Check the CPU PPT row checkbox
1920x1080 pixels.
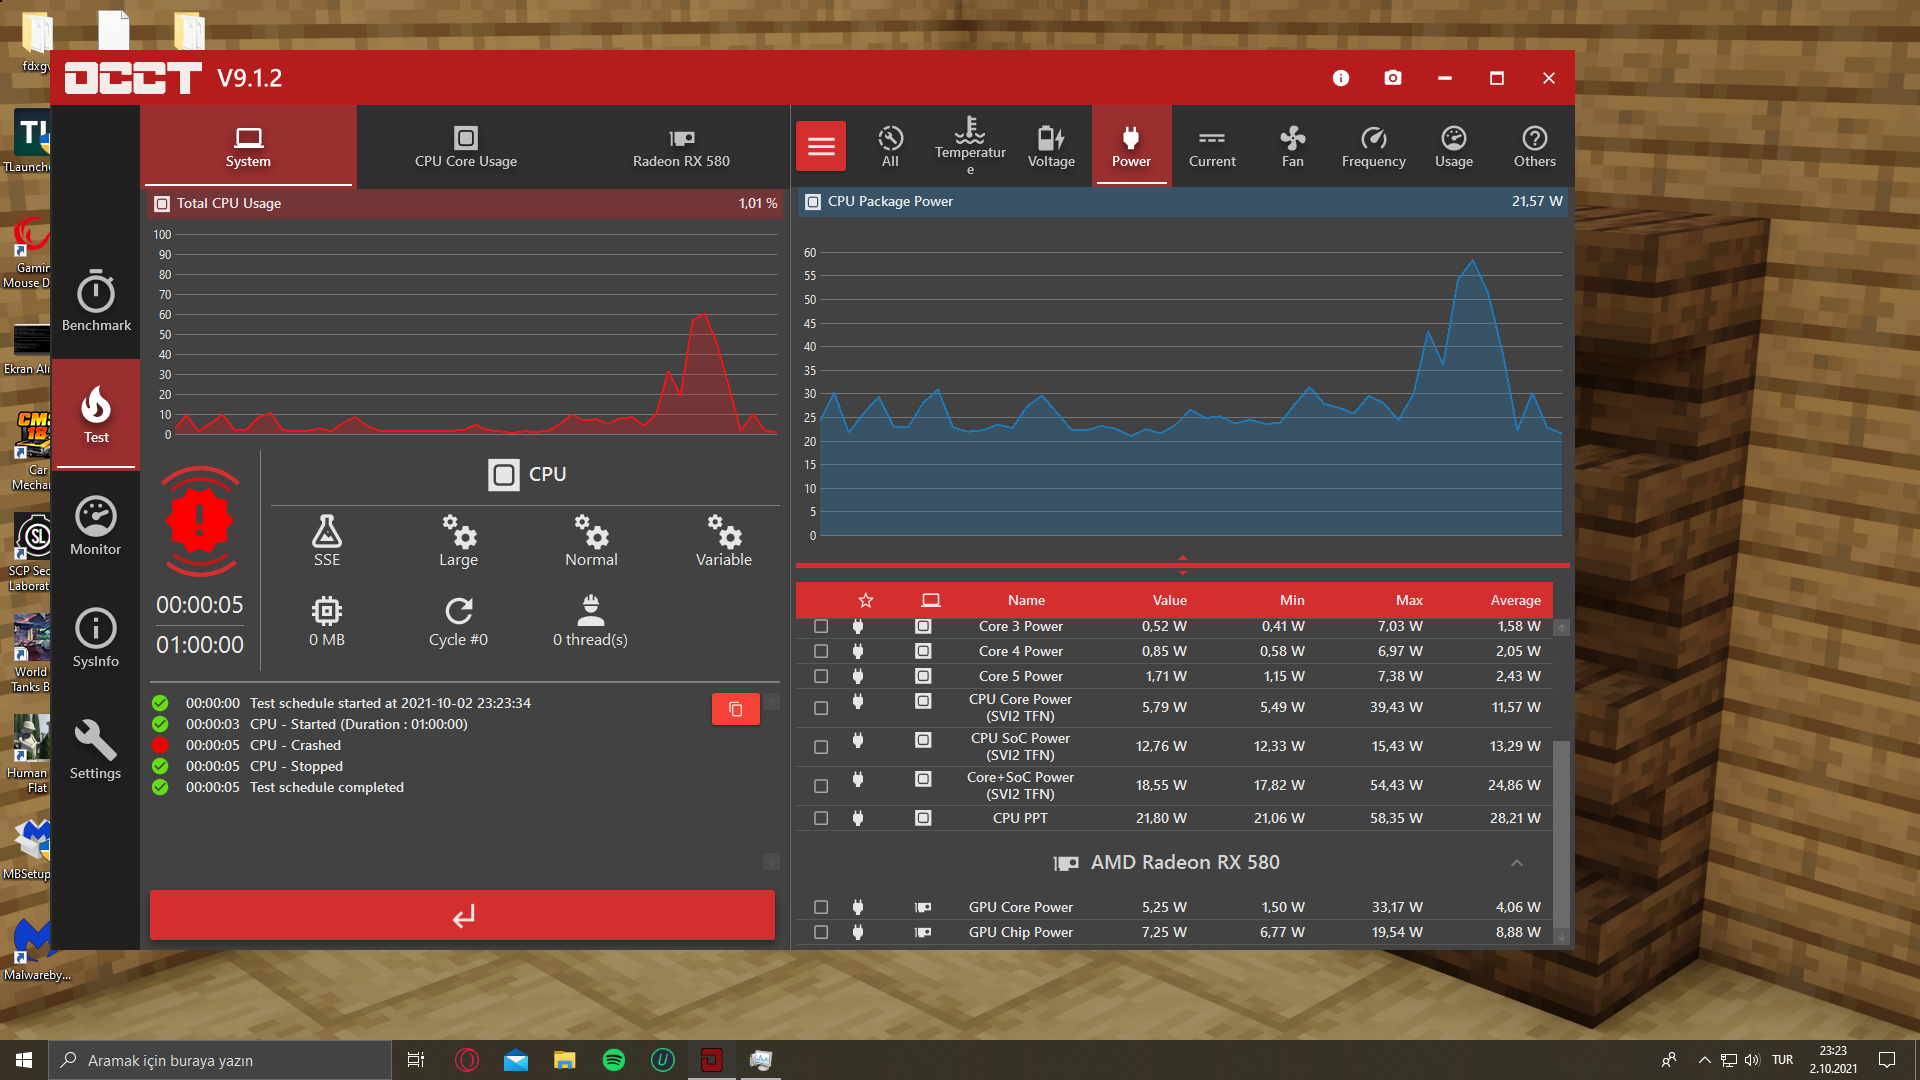821,818
